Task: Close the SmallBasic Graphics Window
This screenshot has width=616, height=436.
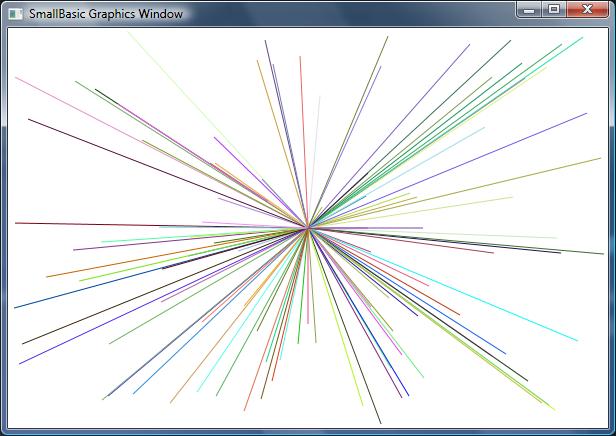Action: (x=586, y=10)
